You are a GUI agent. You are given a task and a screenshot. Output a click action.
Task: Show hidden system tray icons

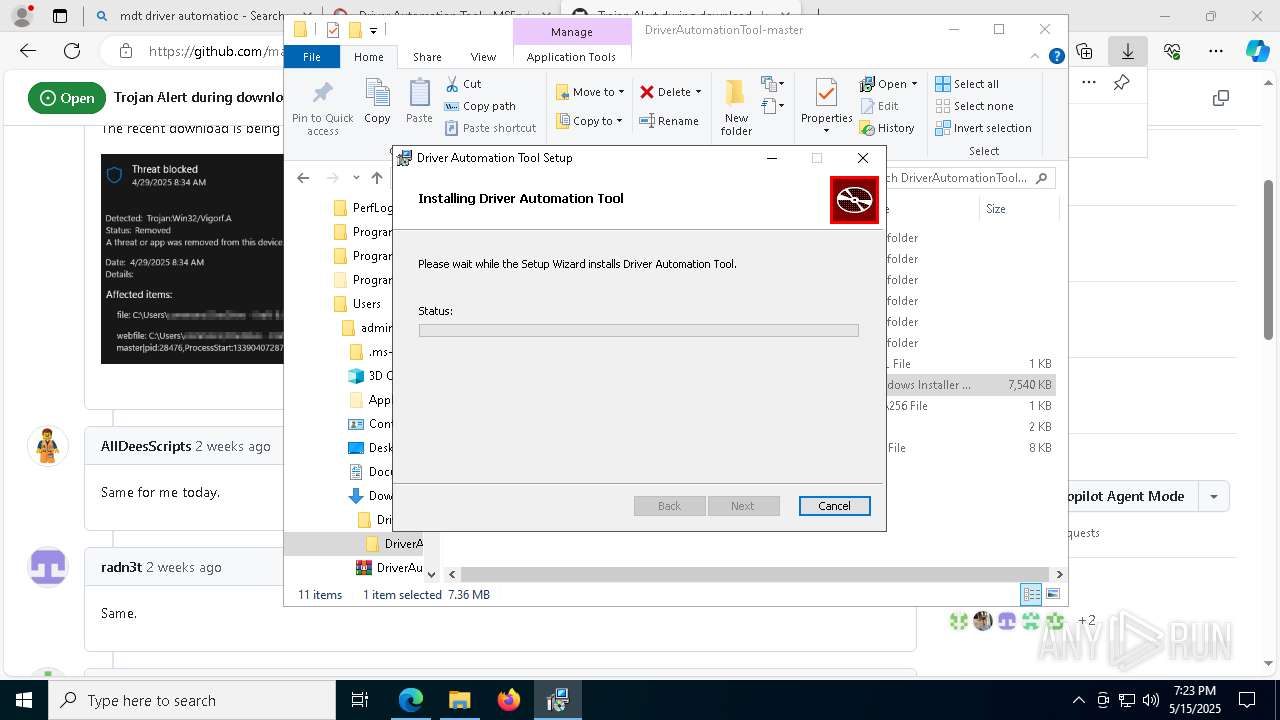point(1078,700)
